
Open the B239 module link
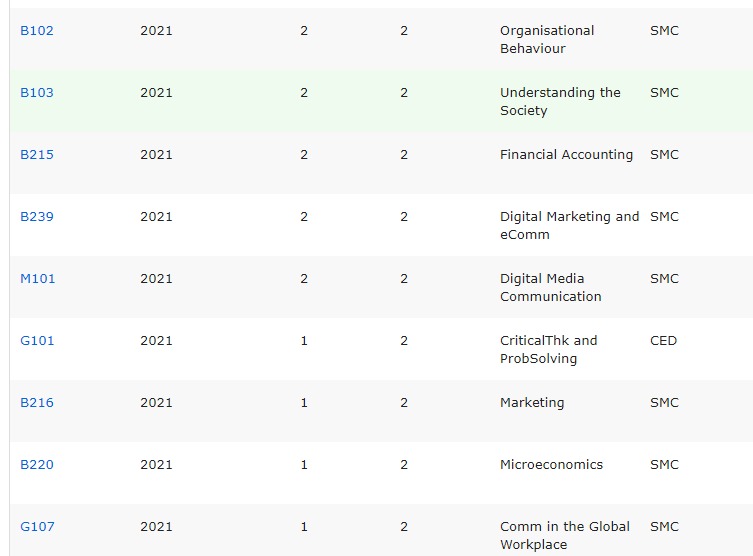click(37, 217)
